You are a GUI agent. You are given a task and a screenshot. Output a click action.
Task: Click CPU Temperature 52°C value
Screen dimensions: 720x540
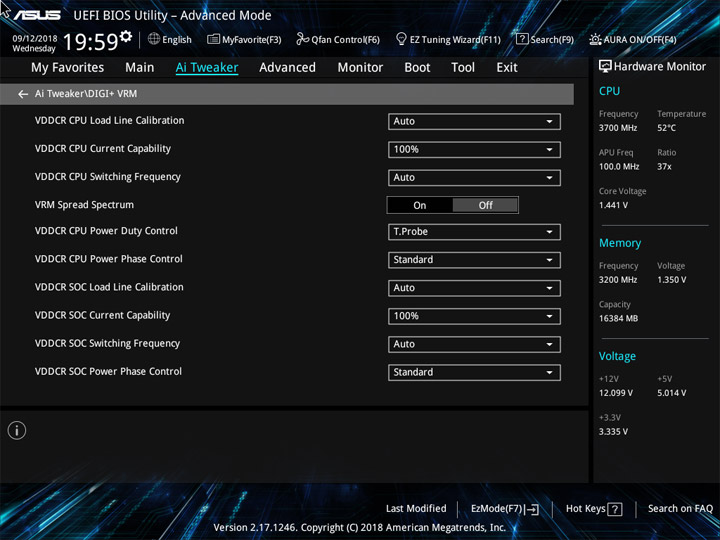click(666, 128)
